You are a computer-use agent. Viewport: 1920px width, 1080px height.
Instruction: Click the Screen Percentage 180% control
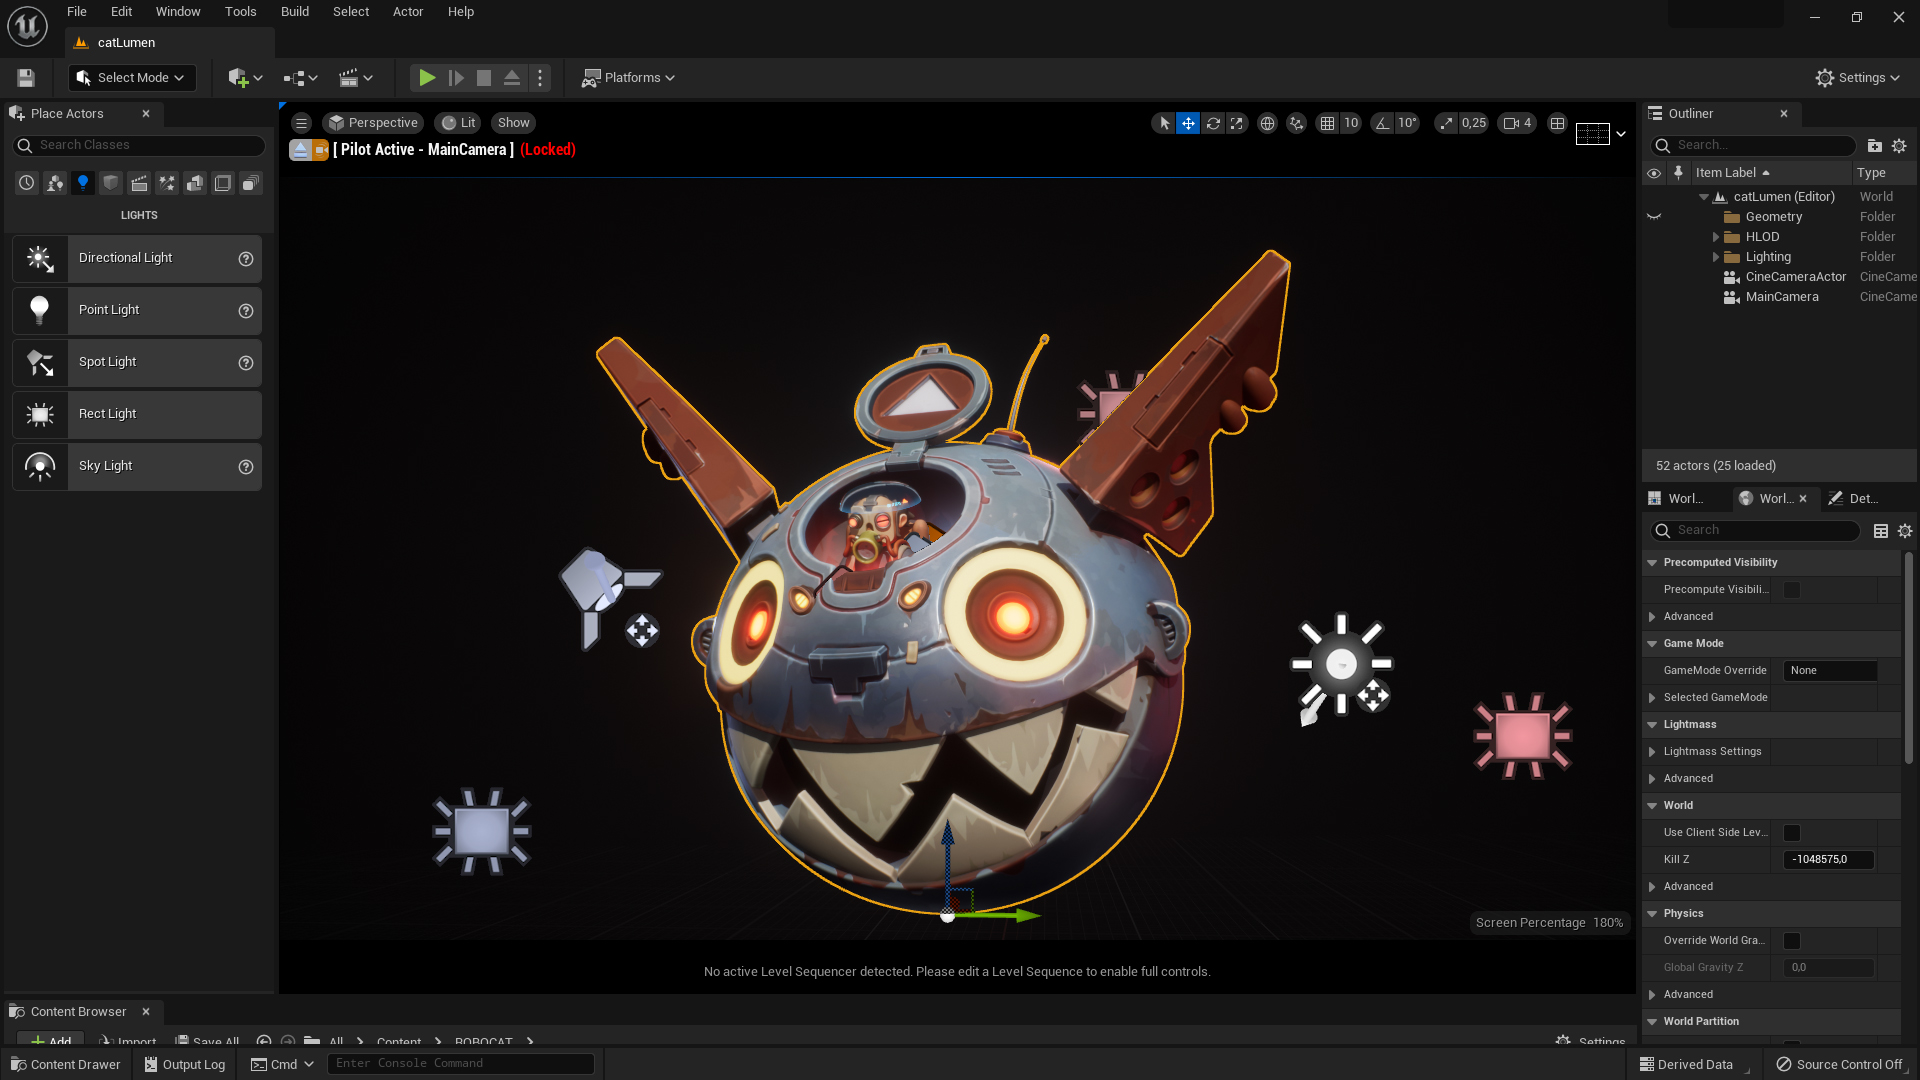[x=1548, y=922]
